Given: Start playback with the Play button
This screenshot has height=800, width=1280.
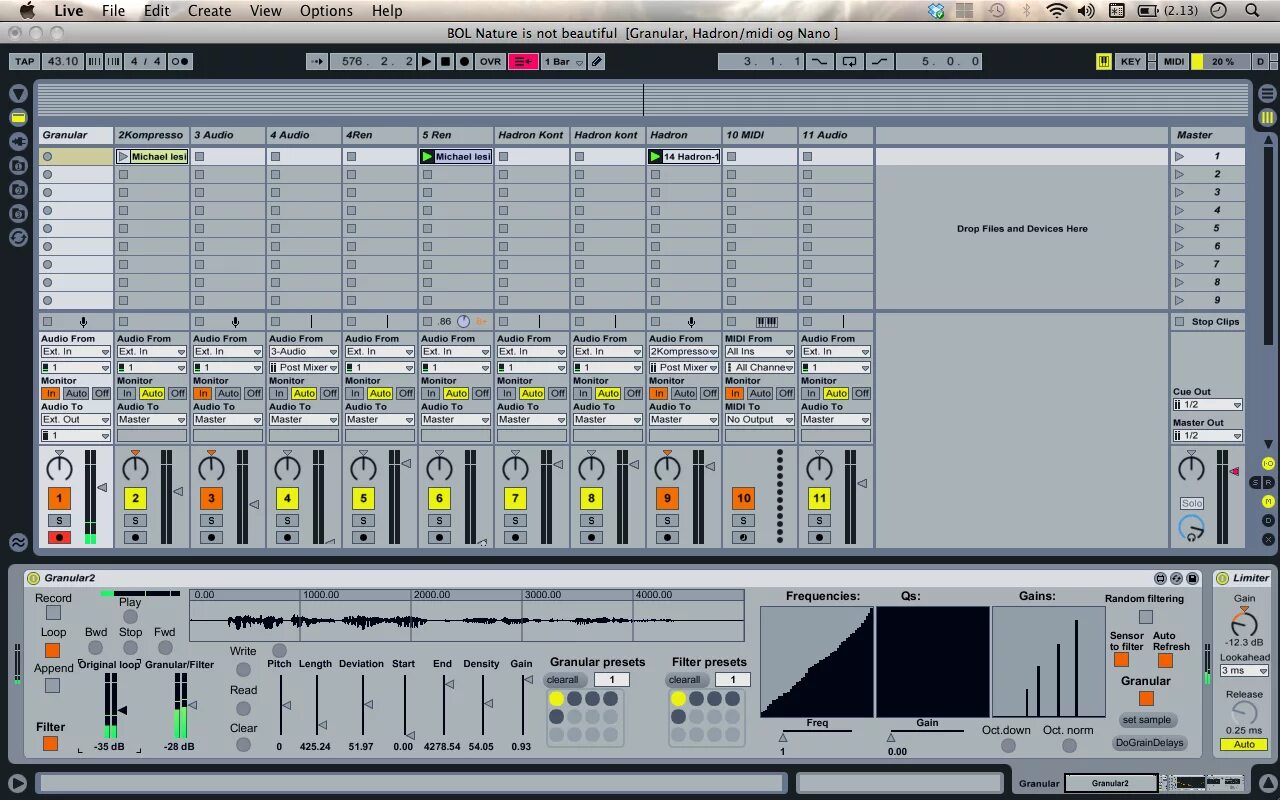Looking at the screenshot, I should pos(427,61).
